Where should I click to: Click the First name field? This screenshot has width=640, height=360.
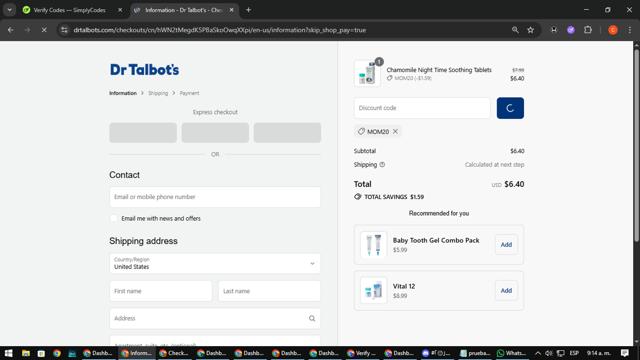[160, 291]
